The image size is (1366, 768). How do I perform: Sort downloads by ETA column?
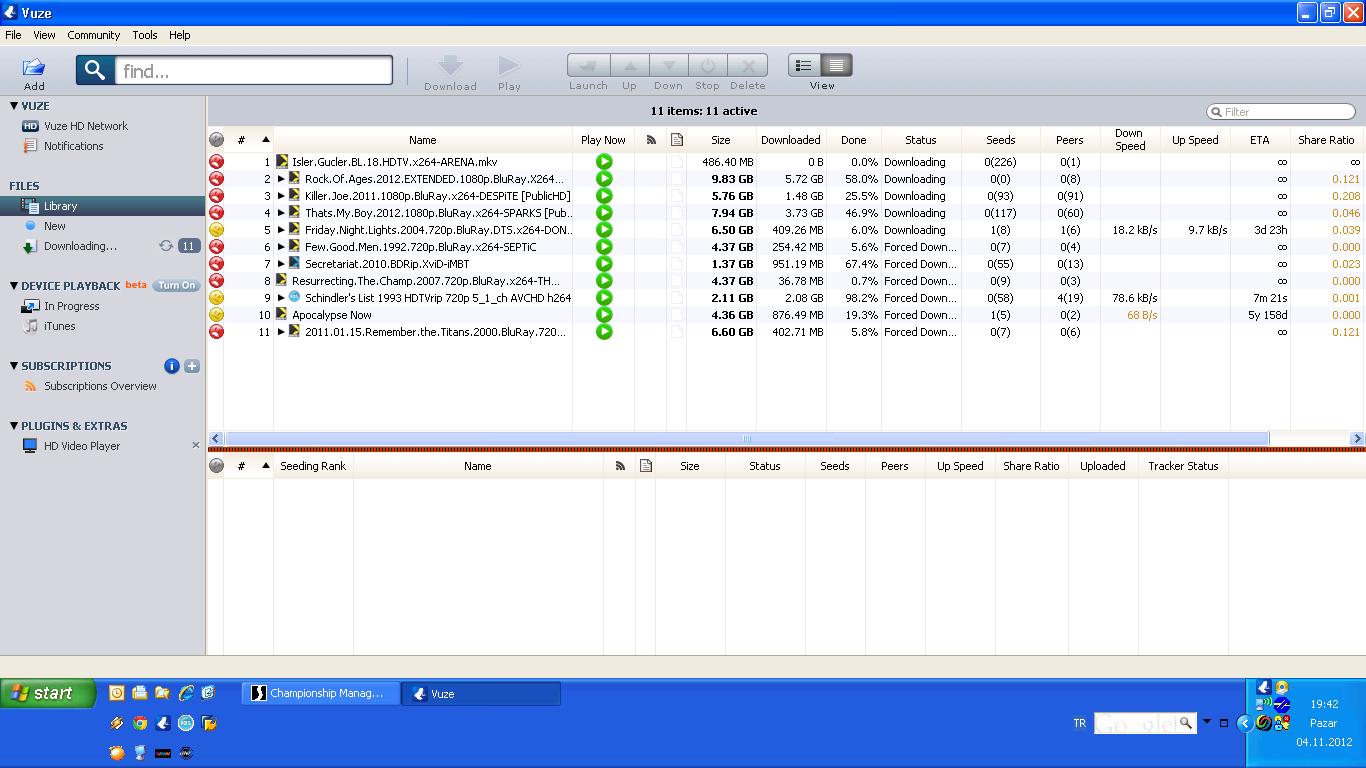1259,140
